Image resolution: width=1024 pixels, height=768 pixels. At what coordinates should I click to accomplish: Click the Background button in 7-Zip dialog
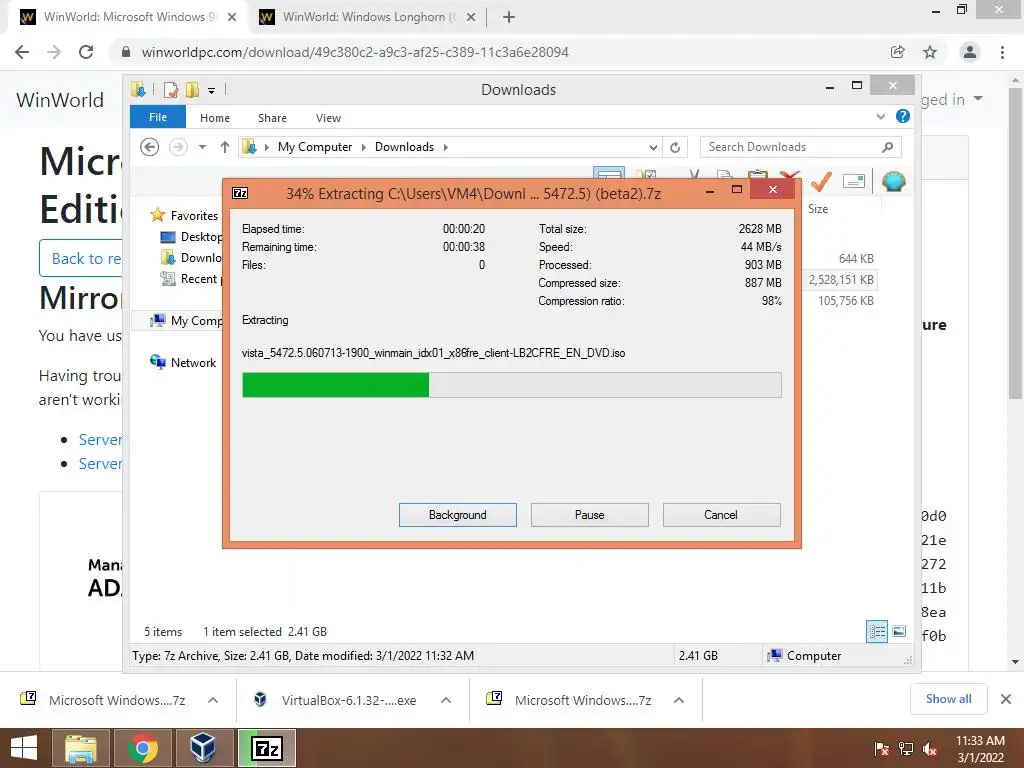click(x=457, y=515)
